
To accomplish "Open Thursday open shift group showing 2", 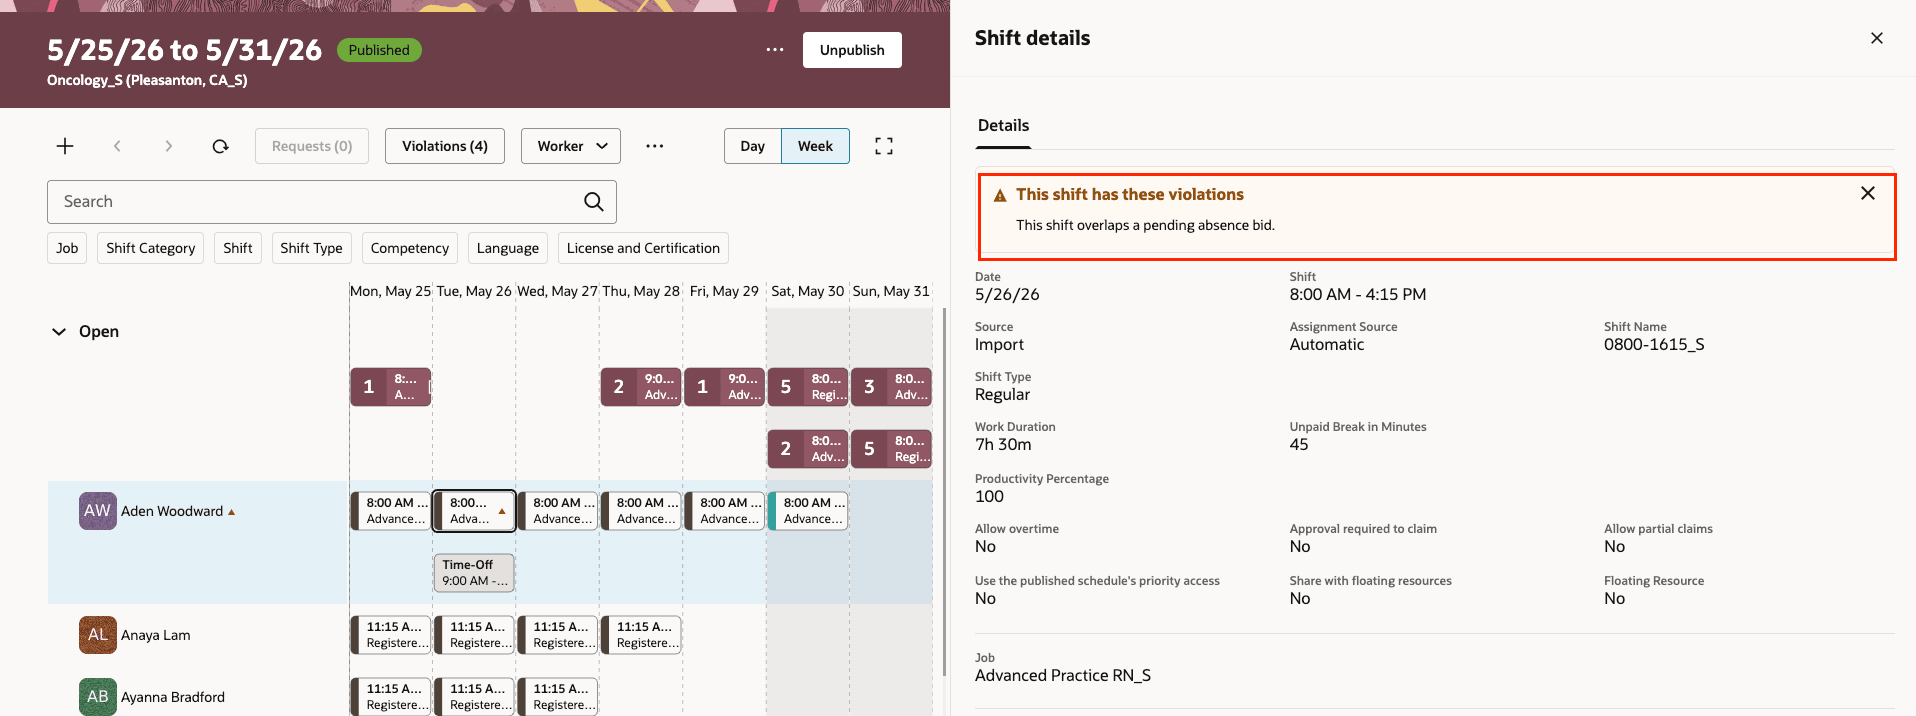I will (x=641, y=387).
